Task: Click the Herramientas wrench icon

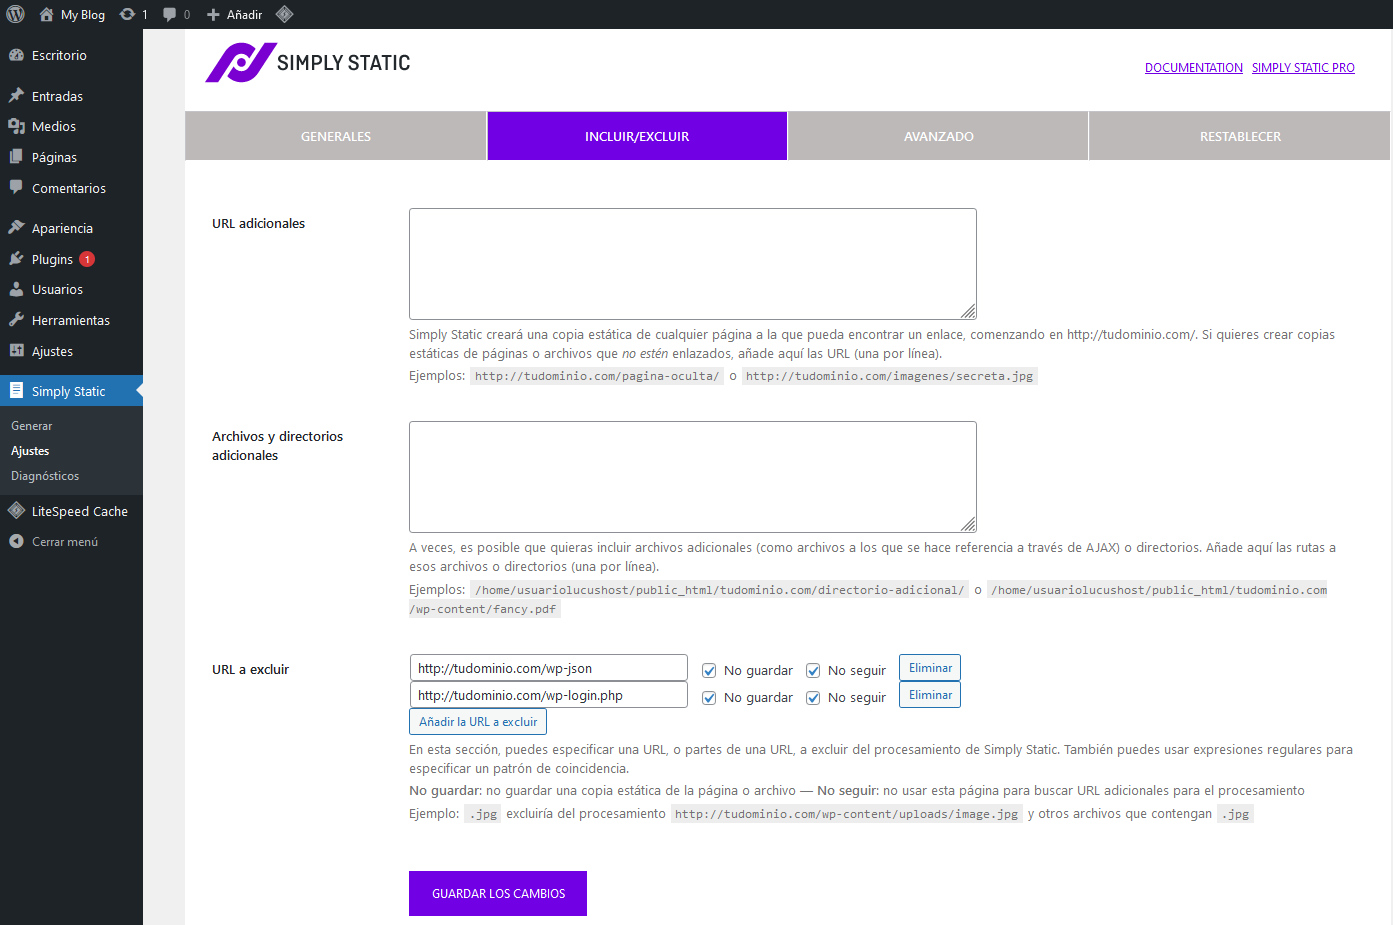Action: tap(16, 320)
